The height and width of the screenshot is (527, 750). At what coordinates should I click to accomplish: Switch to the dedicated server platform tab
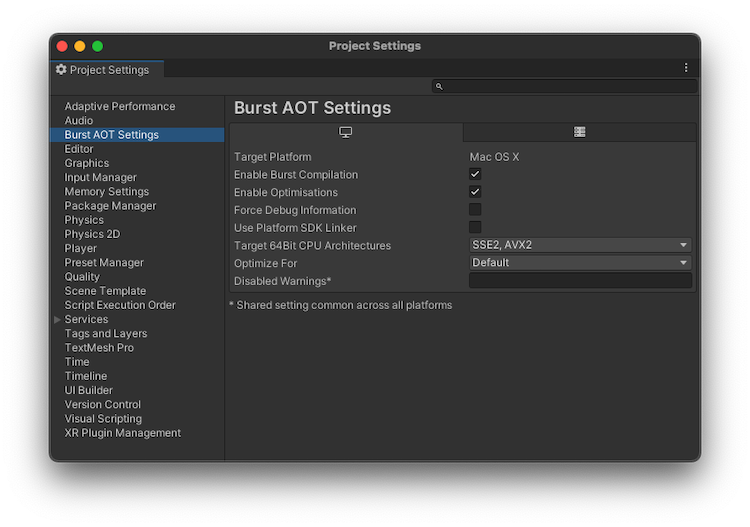(x=579, y=132)
